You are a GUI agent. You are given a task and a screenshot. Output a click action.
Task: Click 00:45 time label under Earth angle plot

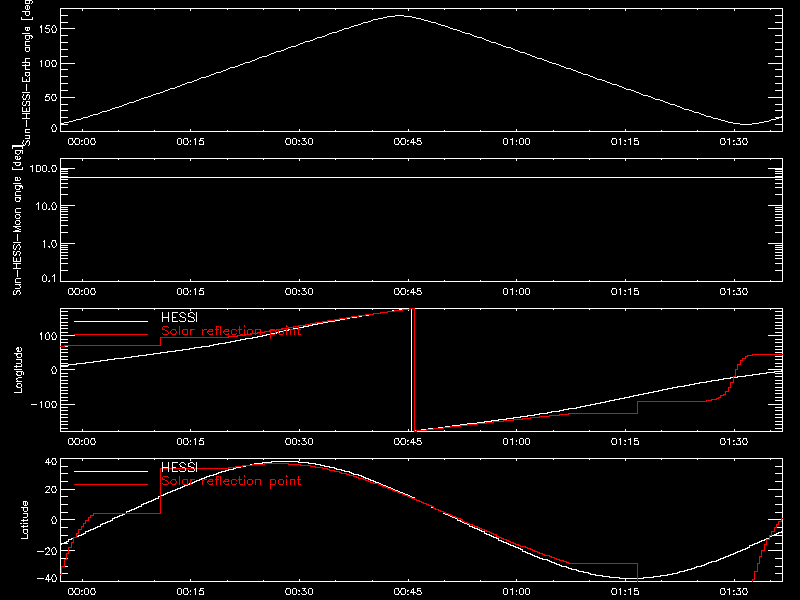click(408, 142)
